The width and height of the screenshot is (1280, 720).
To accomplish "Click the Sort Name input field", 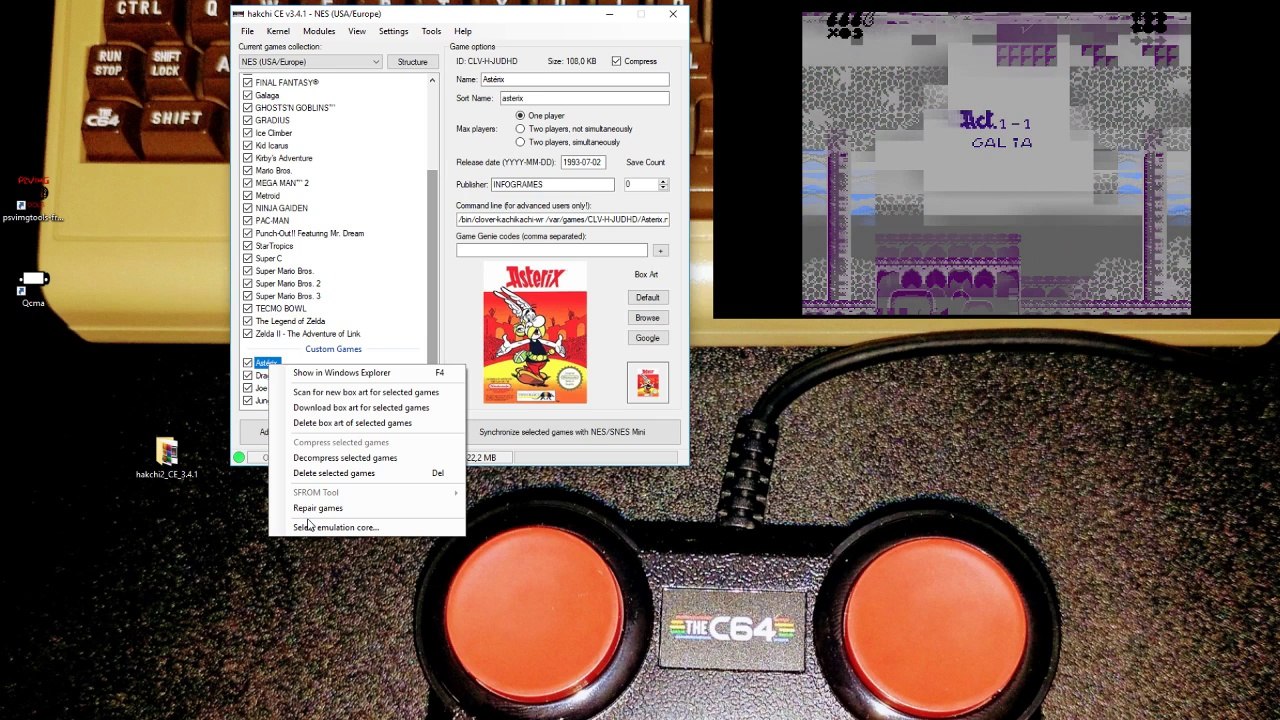I will pyautogui.click(x=583, y=98).
